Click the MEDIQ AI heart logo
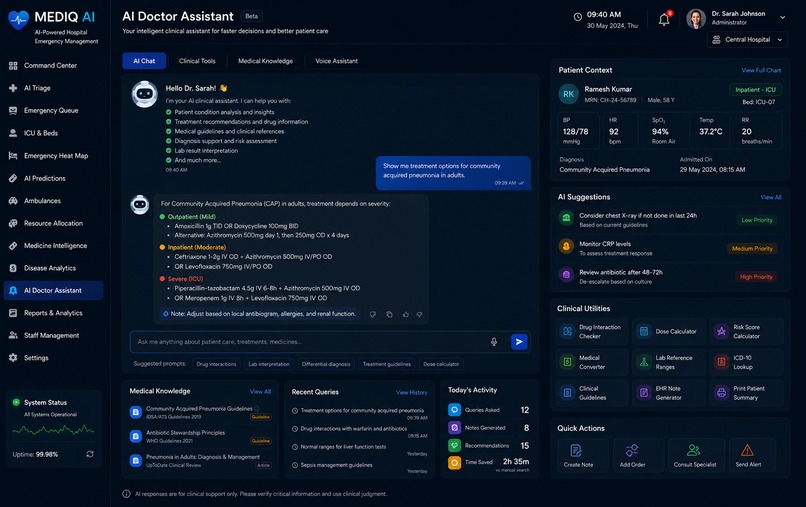The image size is (806, 507). [19, 21]
